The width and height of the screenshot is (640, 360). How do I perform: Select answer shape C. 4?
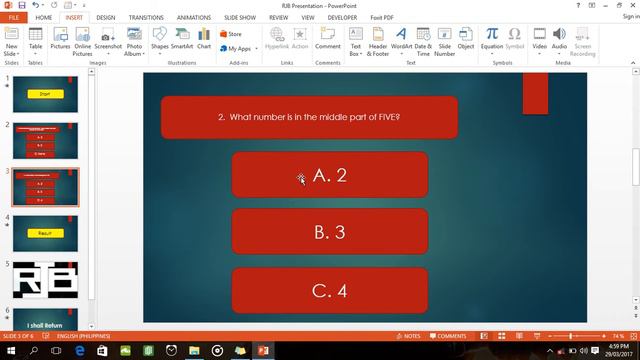click(x=330, y=291)
